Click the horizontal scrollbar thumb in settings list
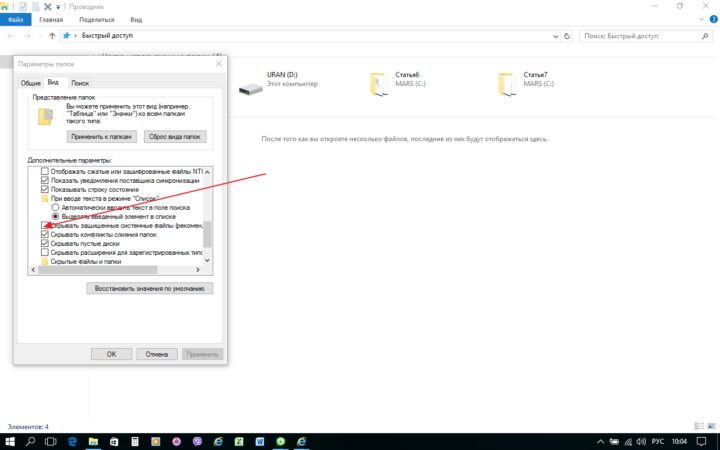The image size is (720, 450). [x=97, y=270]
